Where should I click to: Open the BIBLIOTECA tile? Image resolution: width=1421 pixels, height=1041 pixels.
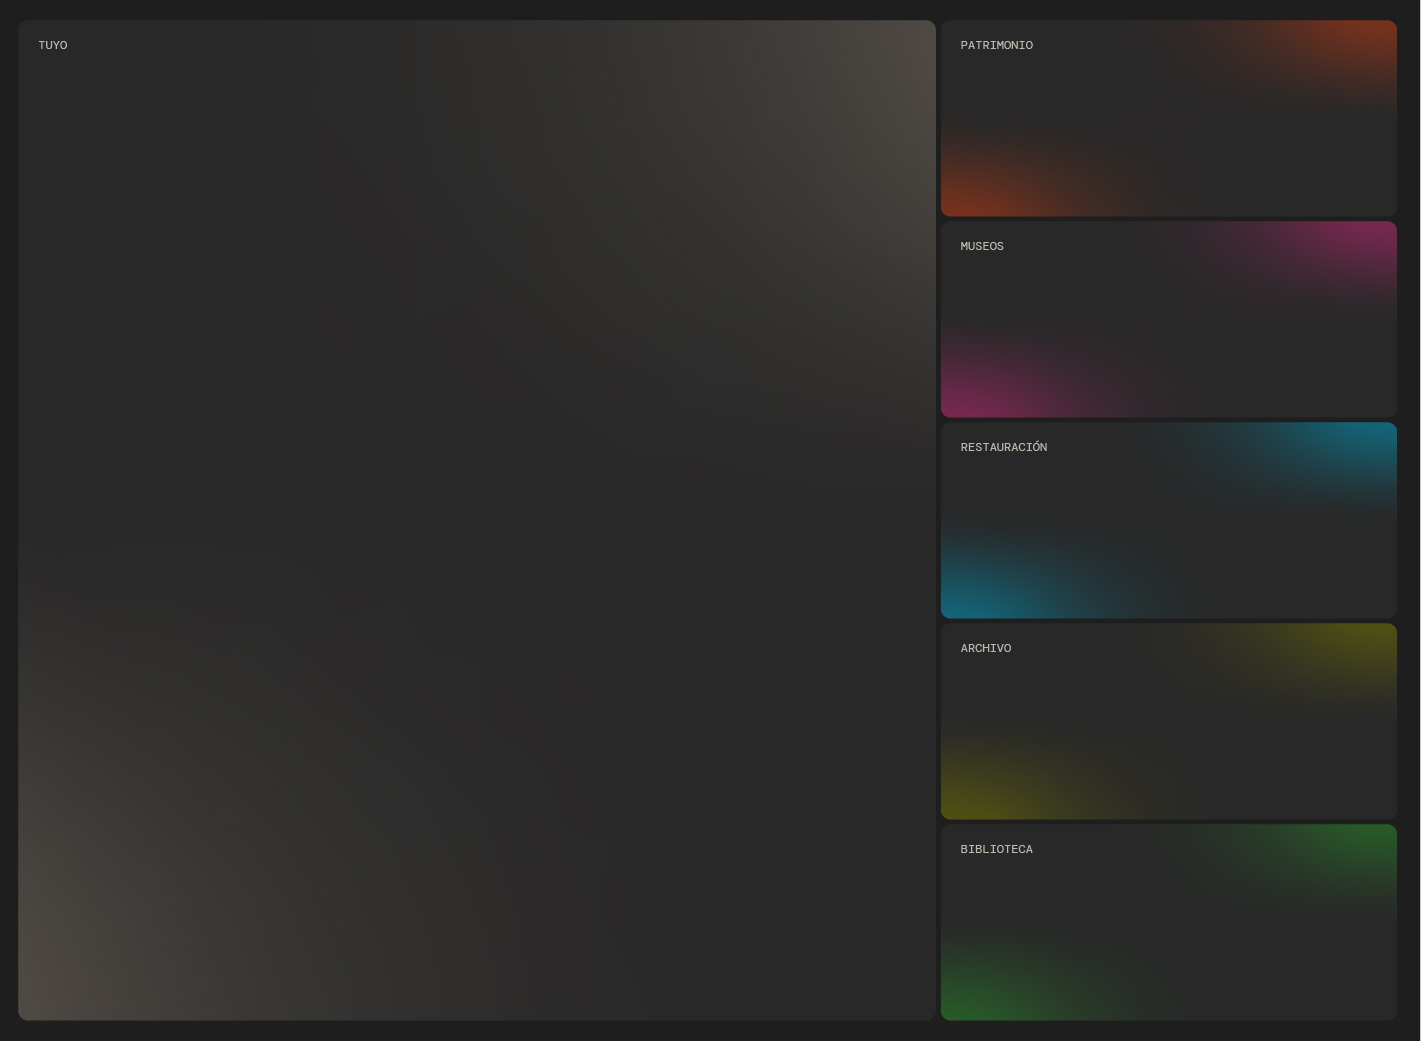tap(1168, 922)
